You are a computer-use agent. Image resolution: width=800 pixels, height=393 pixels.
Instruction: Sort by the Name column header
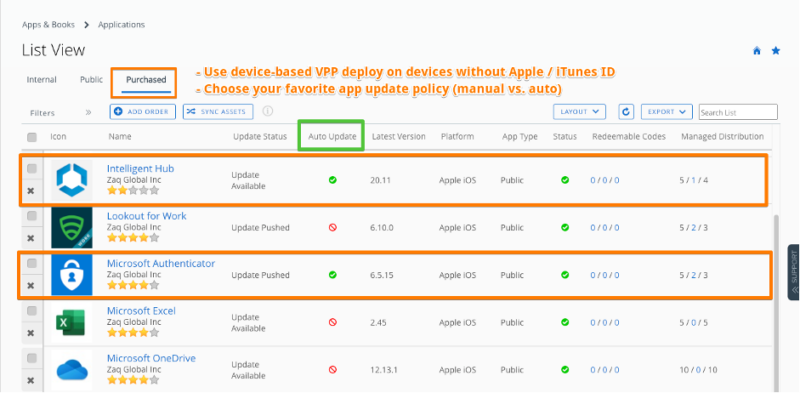point(120,137)
